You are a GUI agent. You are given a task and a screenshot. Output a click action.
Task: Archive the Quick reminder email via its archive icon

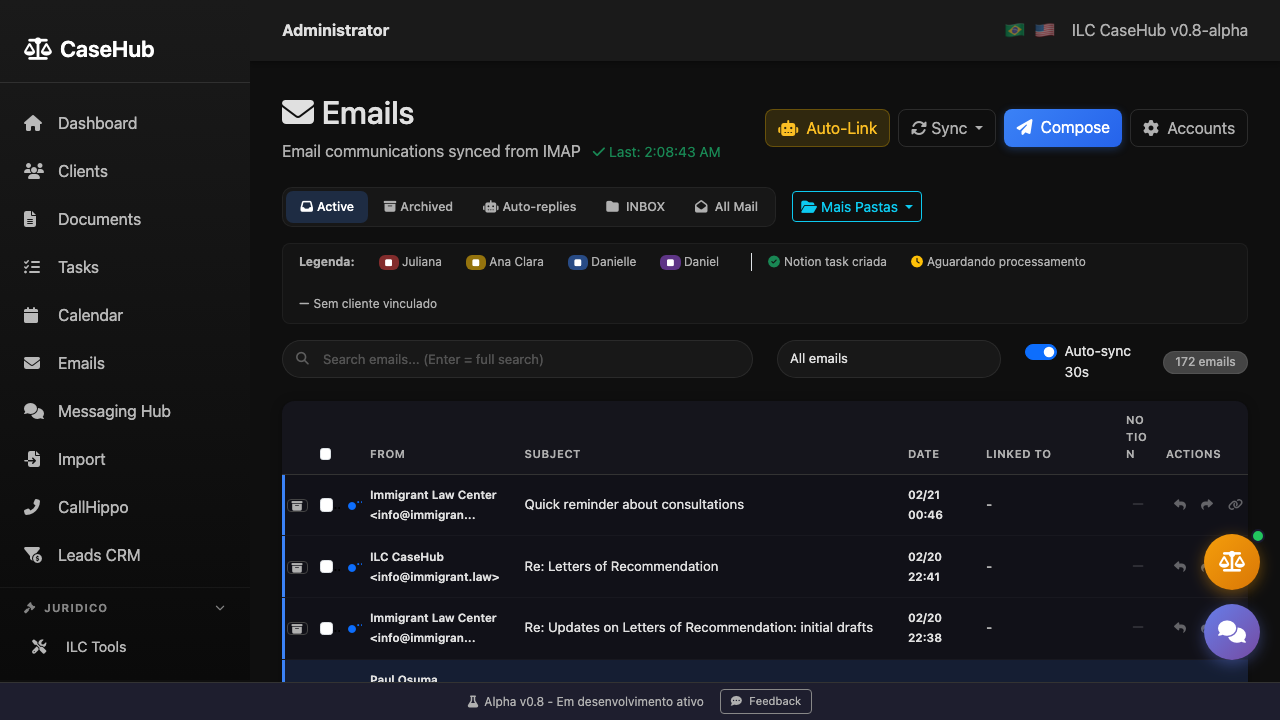pos(297,505)
